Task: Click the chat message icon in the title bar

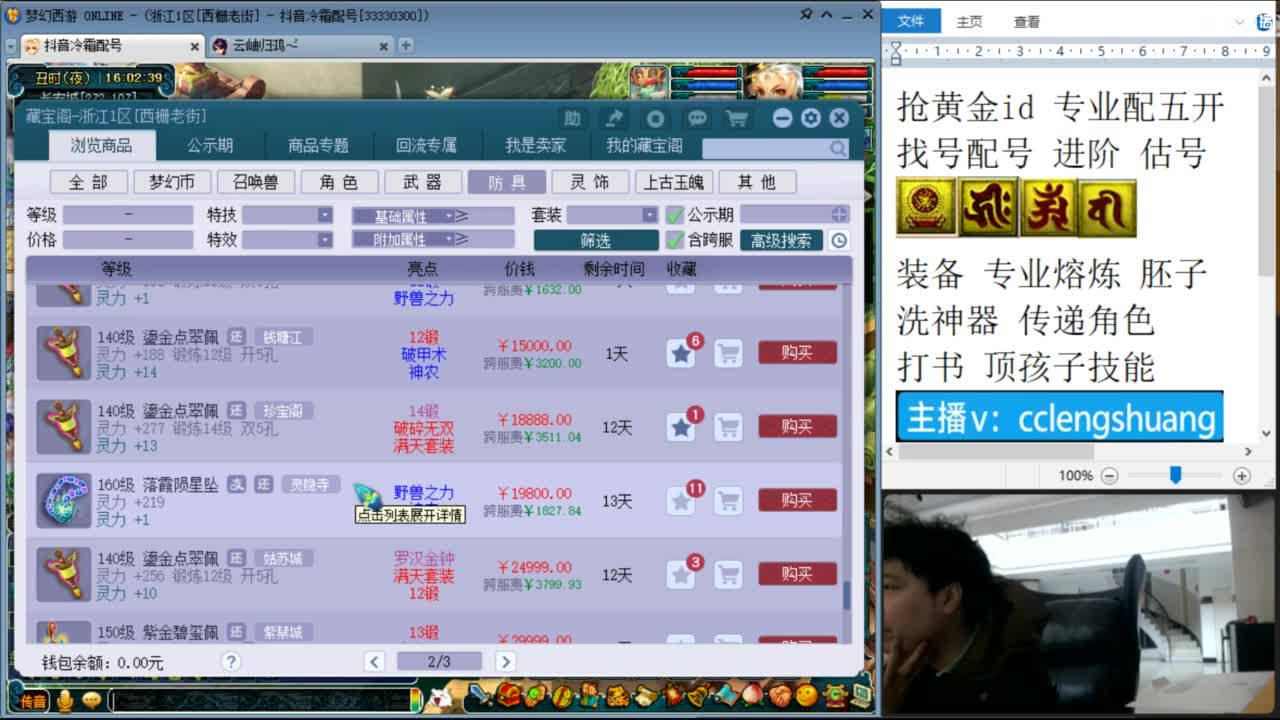Action: [x=697, y=117]
